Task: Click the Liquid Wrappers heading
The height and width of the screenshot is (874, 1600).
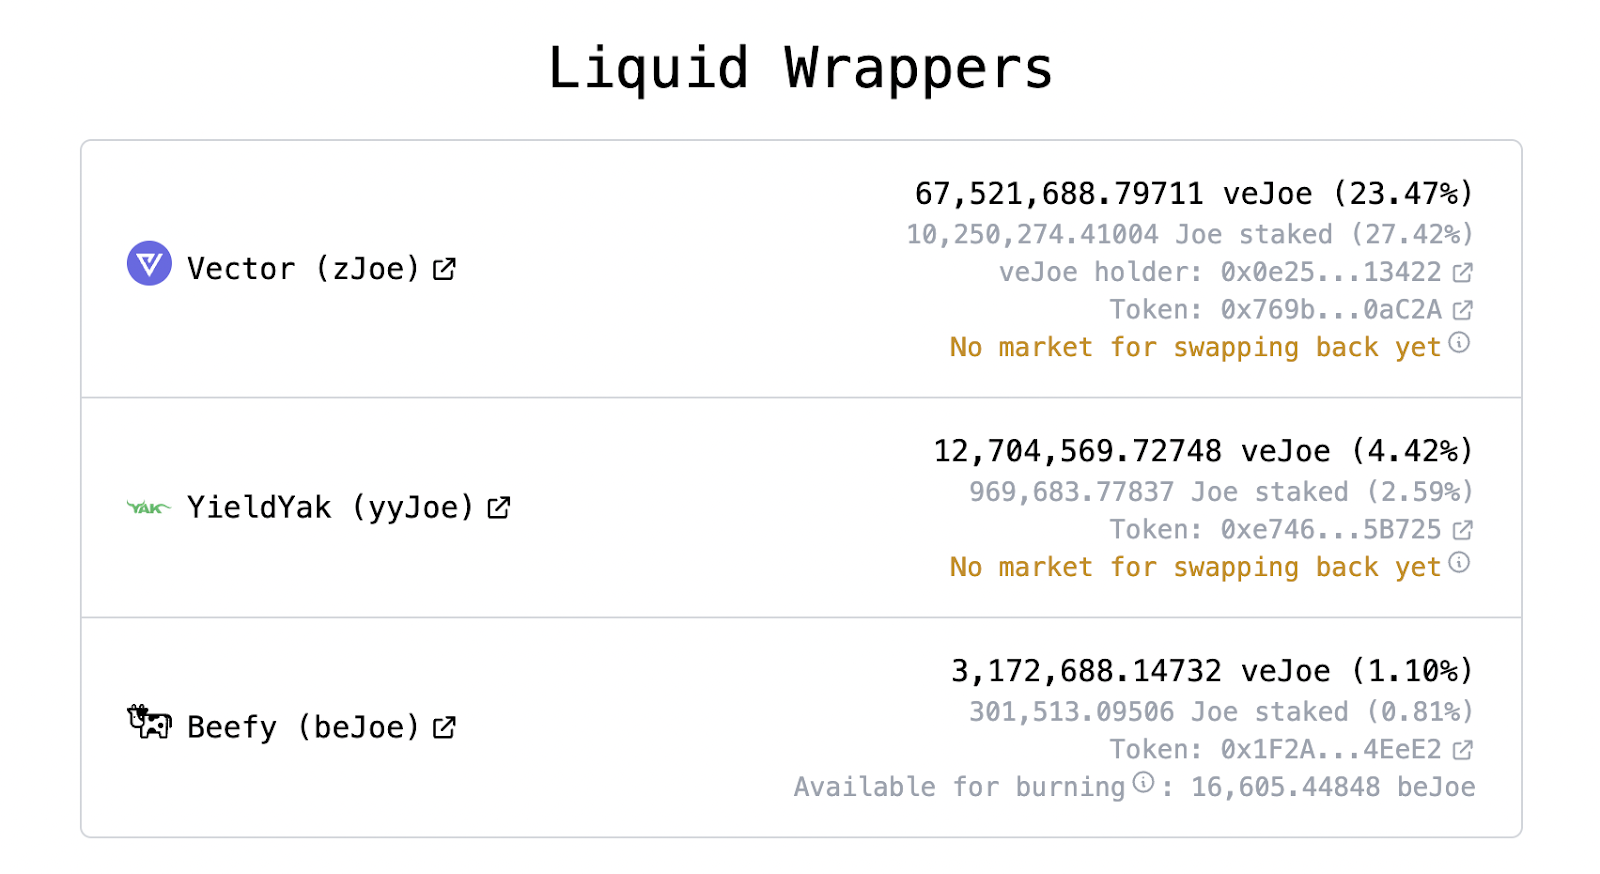Action: 800,69
